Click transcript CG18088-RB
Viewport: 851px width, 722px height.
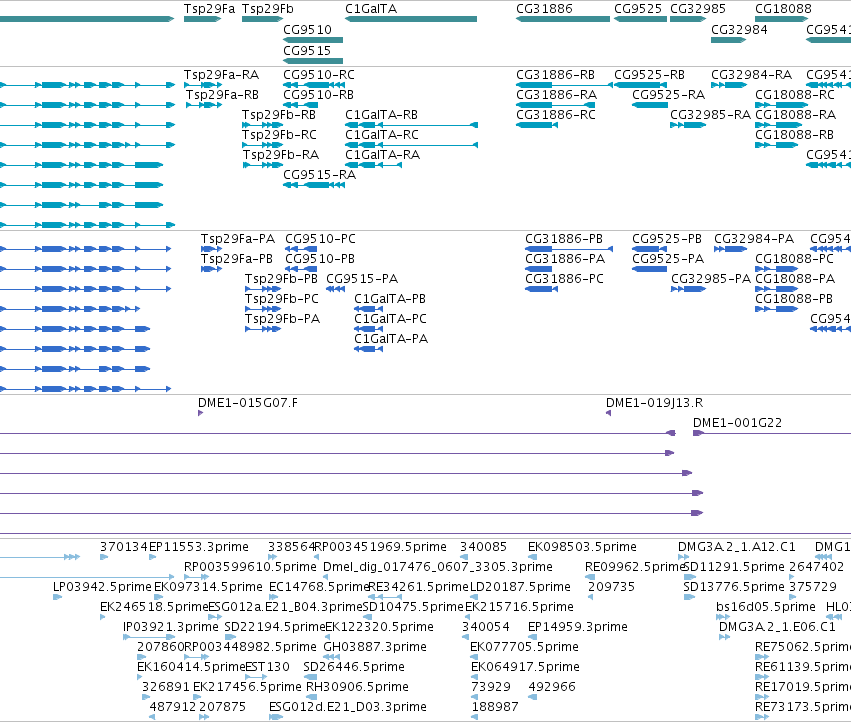click(794, 135)
